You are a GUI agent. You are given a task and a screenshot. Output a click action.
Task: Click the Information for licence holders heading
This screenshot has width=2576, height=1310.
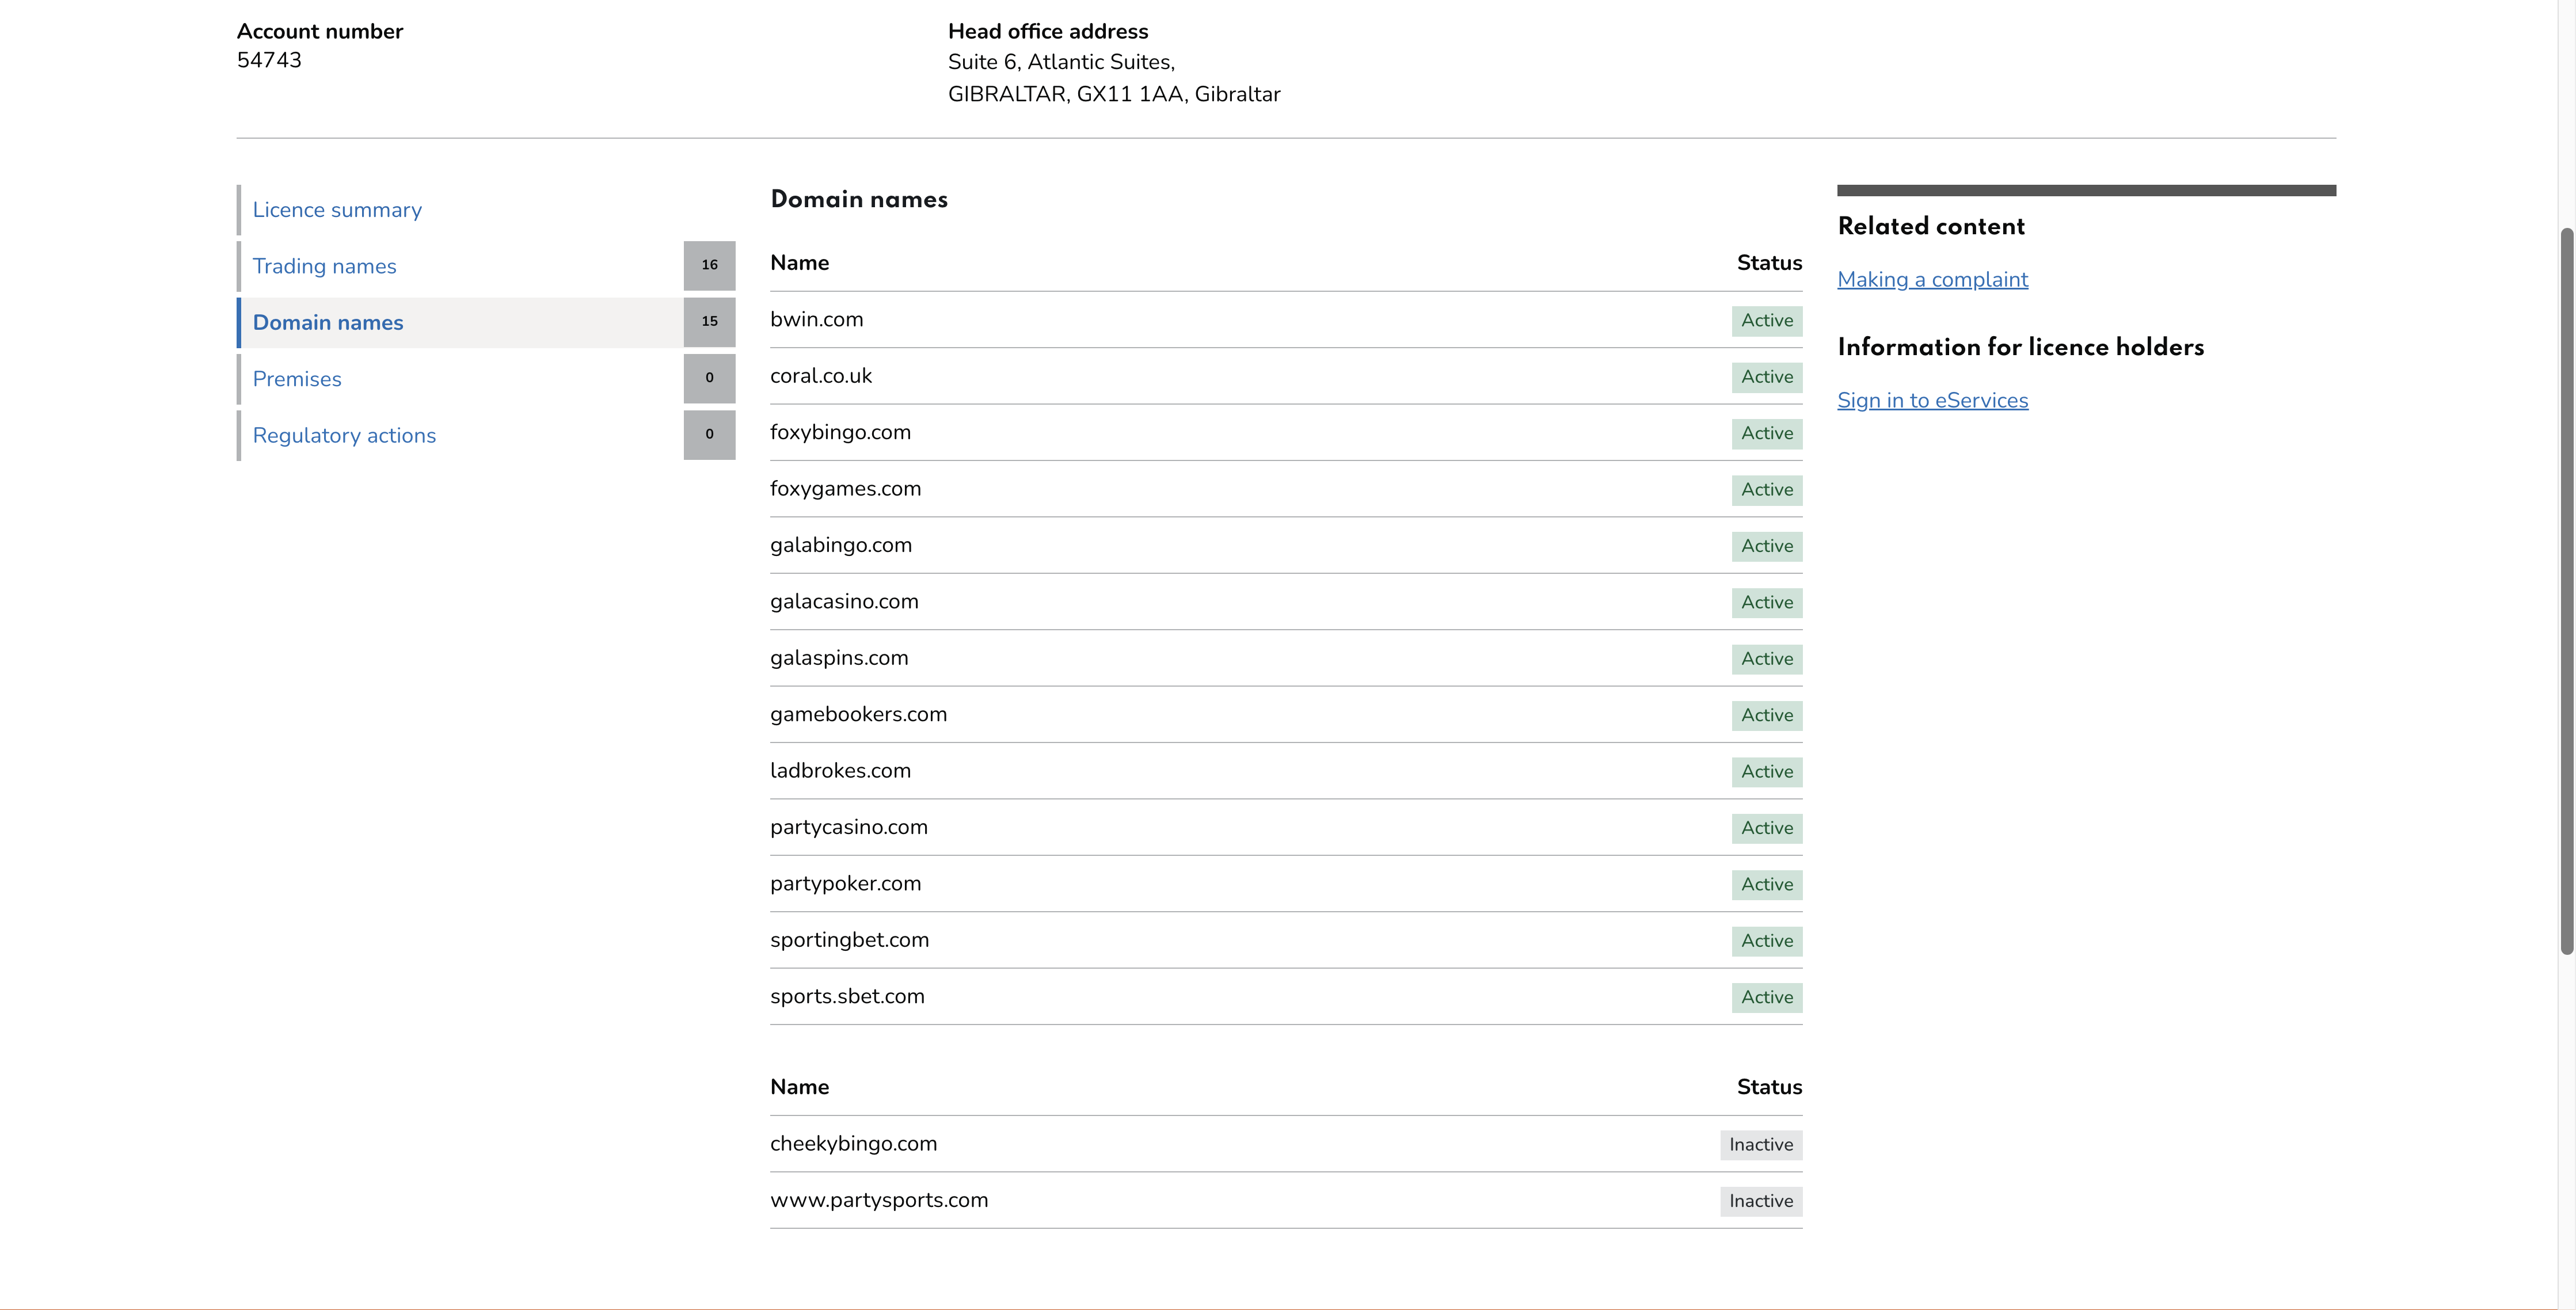pos(2021,347)
